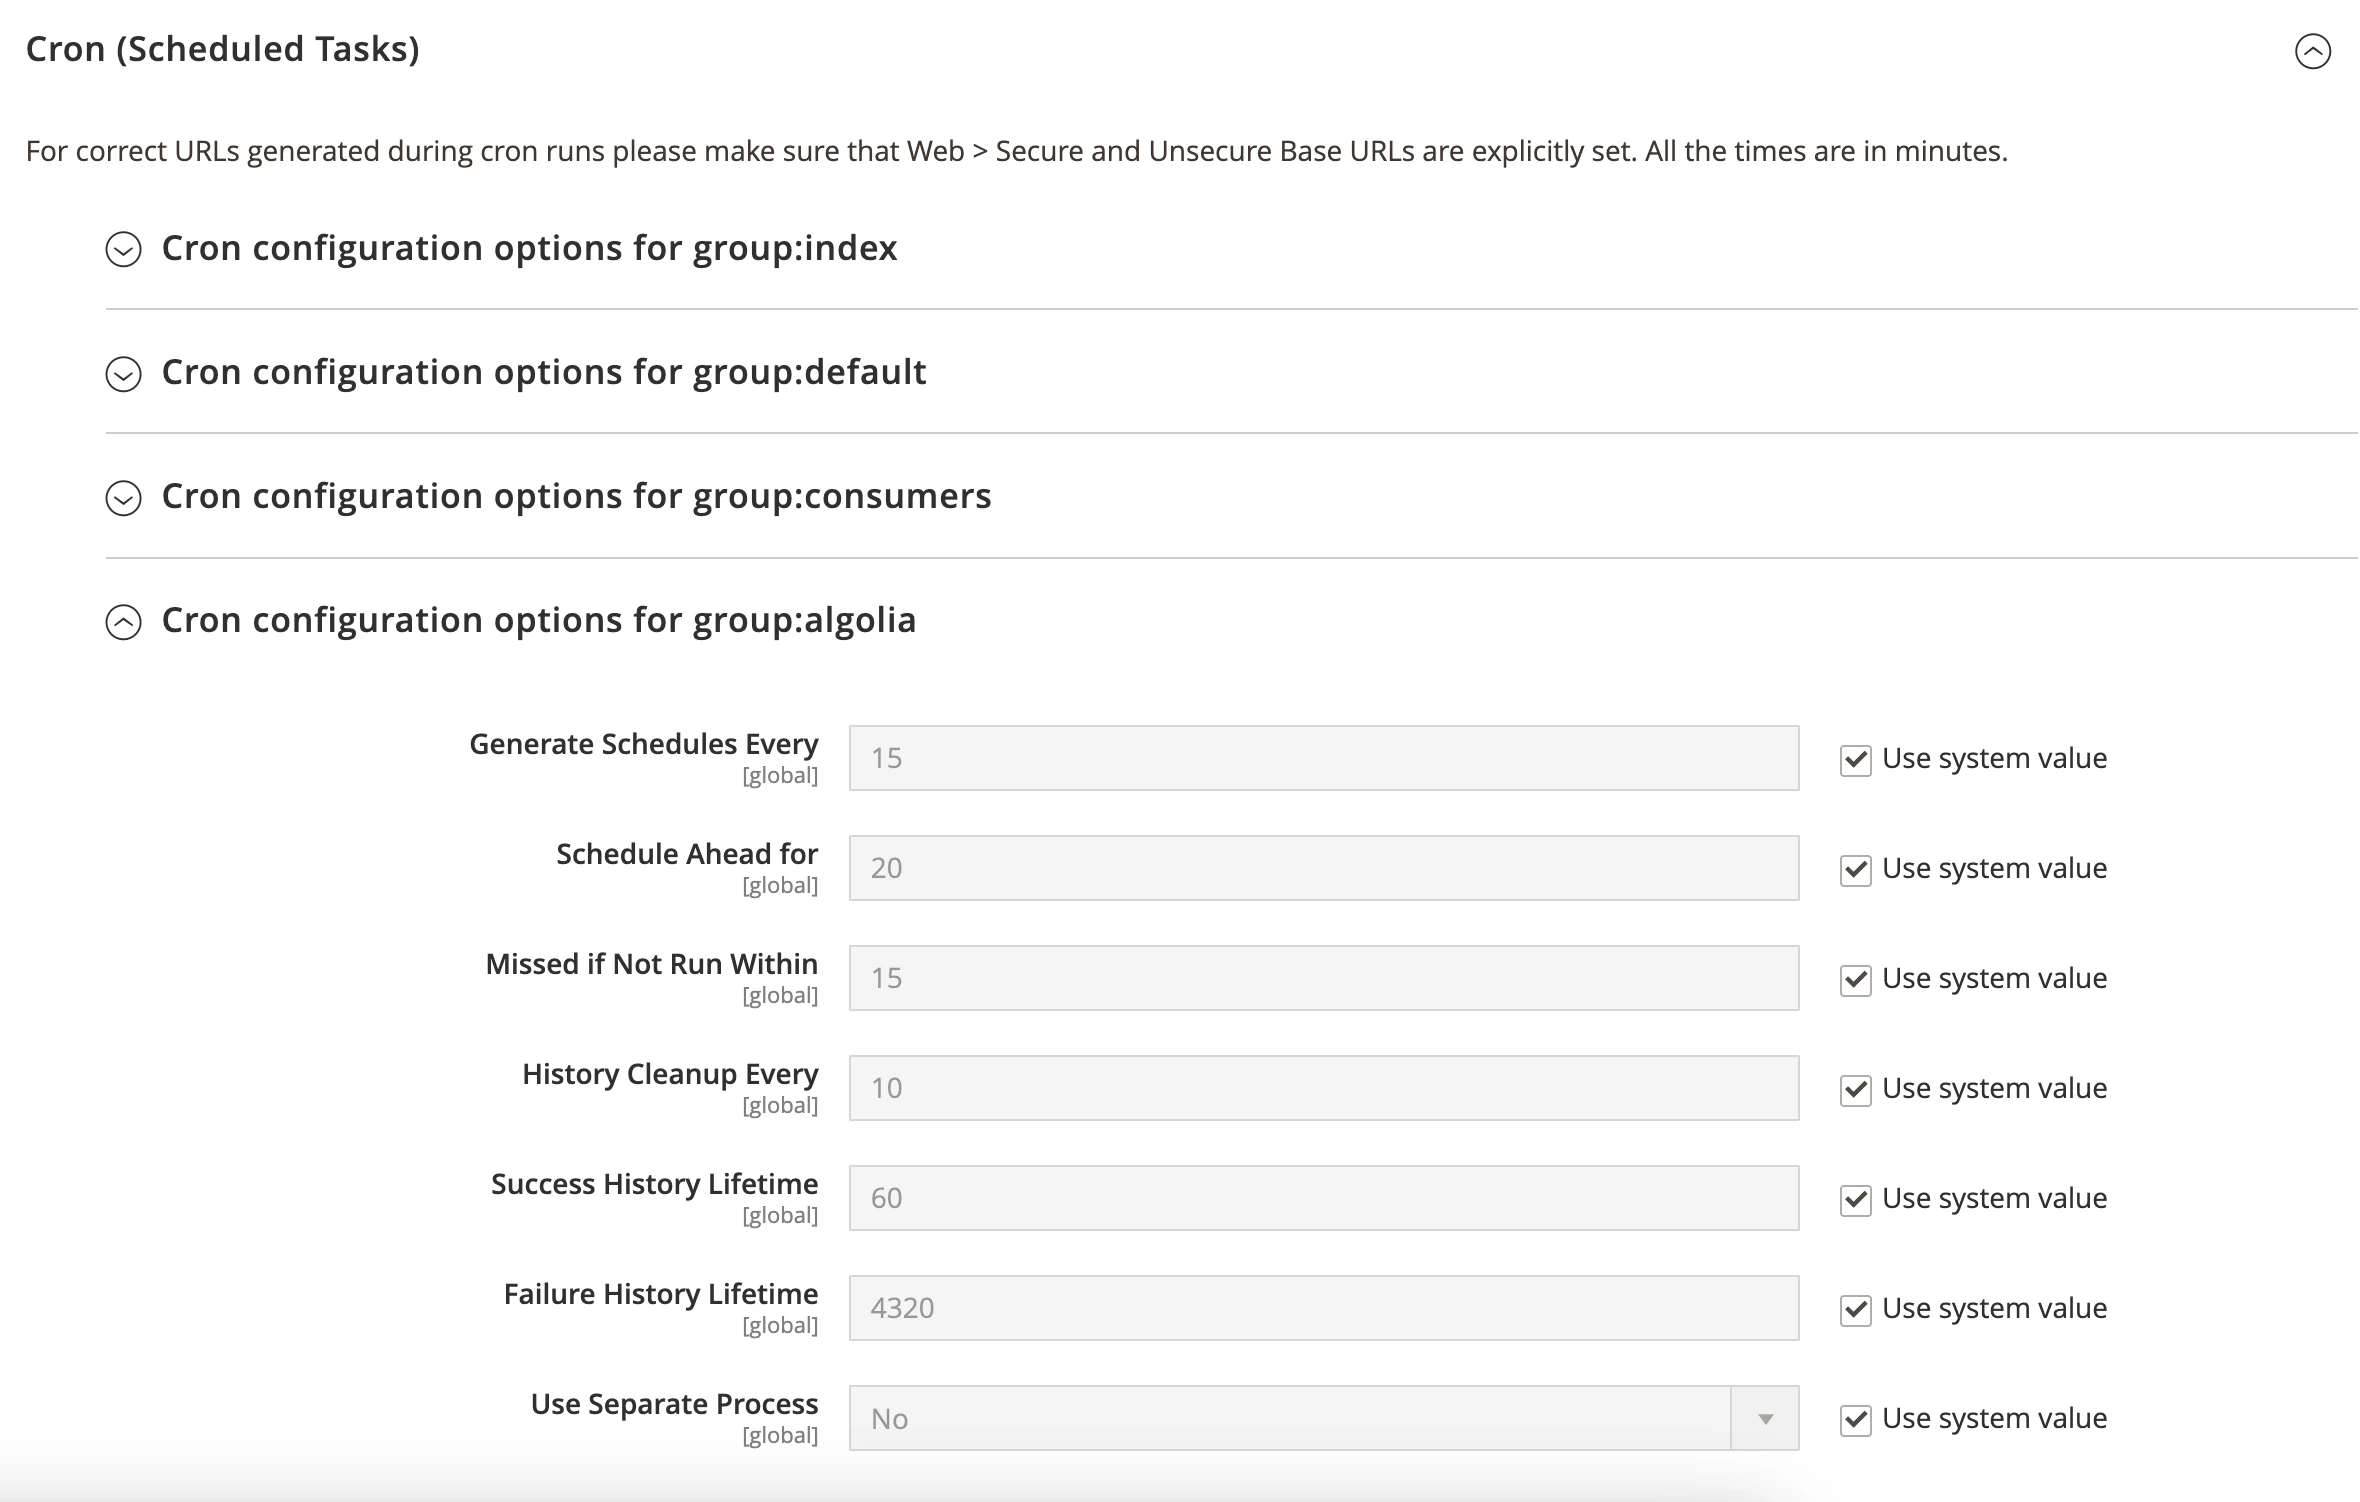Toggle Use system value for Success History Lifetime
Image resolution: width=2360 pixels, height=1502 pixels.
coord(1856,1200)
